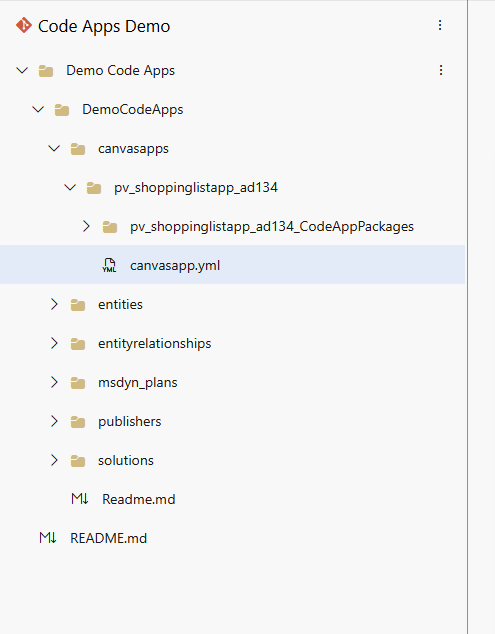Collapse the canvasapps folder
The height and width of the screenshot is (634, 495).
point(54,148)
